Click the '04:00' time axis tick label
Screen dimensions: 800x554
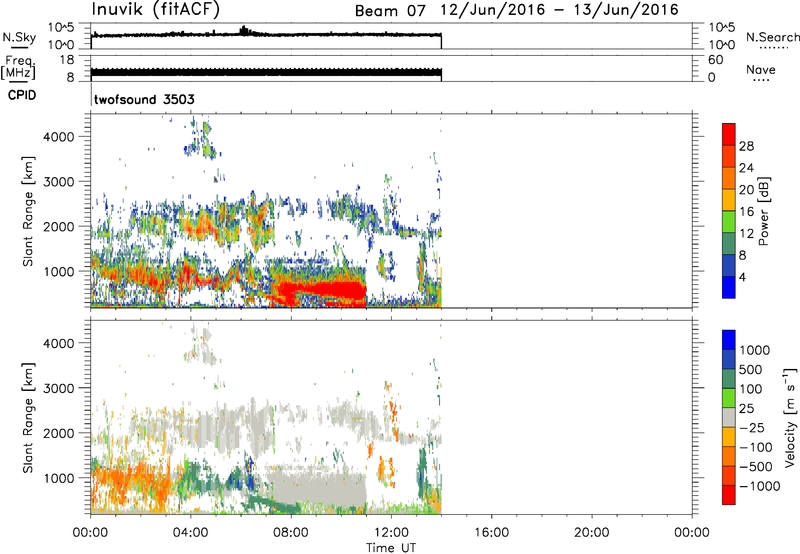click(191, 533)
